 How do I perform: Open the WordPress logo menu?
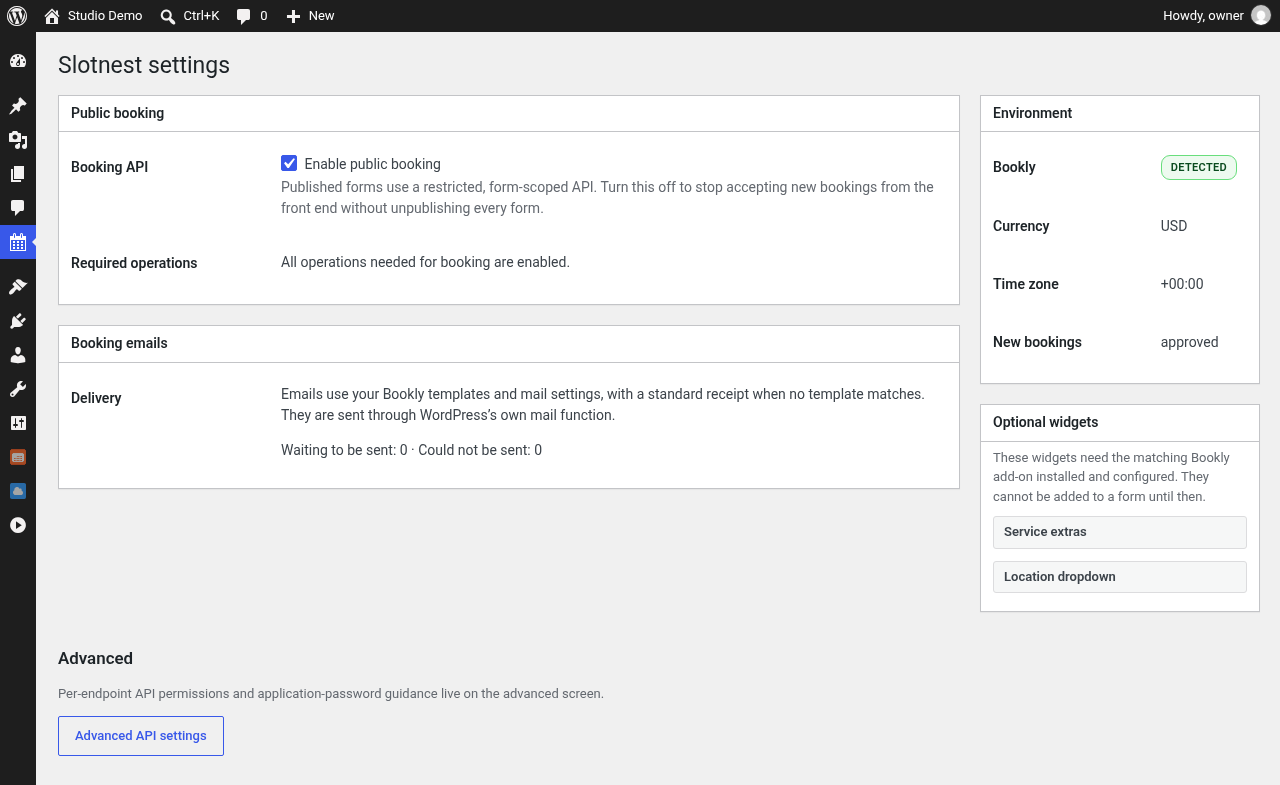coord(17,16)
